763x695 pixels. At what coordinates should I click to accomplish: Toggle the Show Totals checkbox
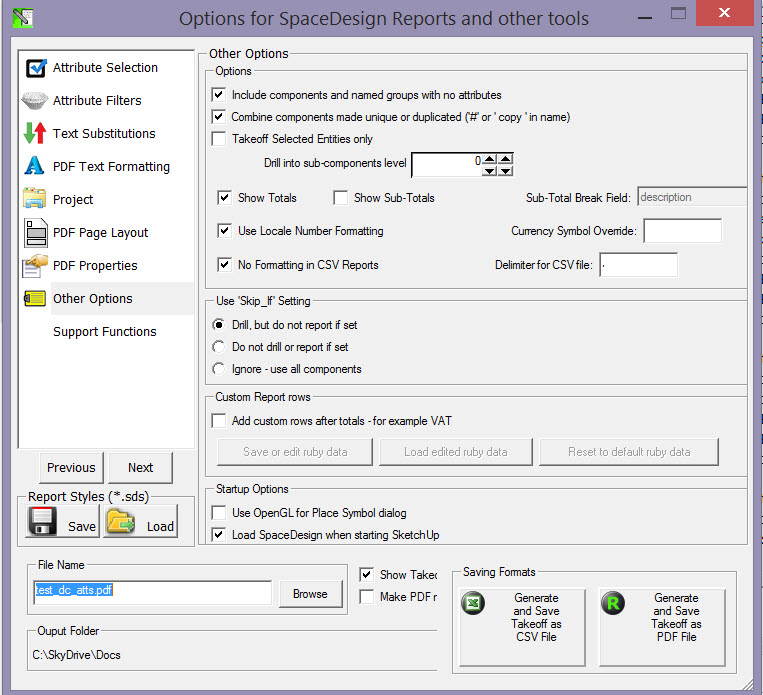pos(224,198)
